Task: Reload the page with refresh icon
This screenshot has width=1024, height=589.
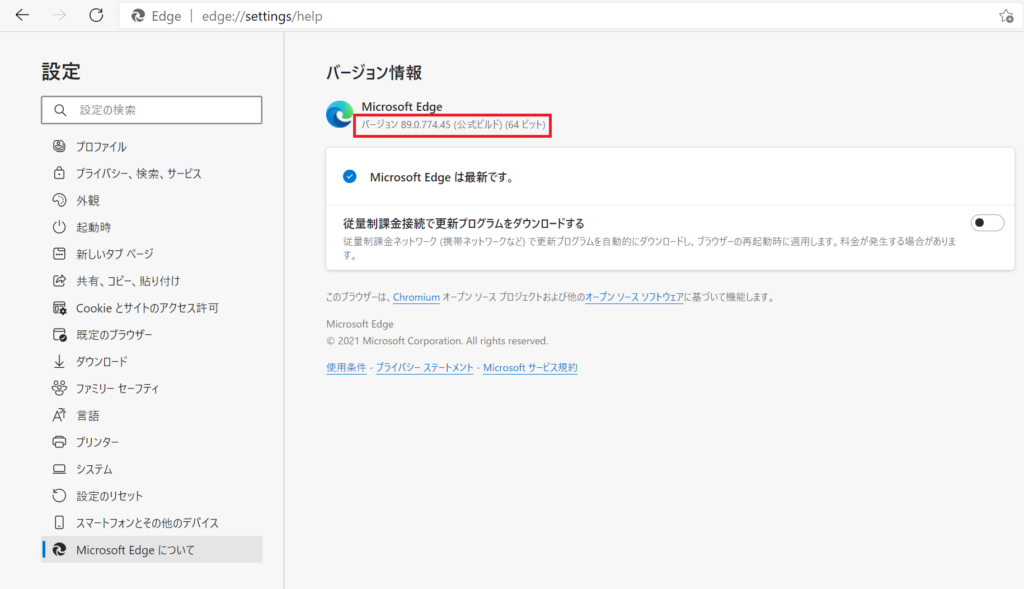Action: pos(96,15)
